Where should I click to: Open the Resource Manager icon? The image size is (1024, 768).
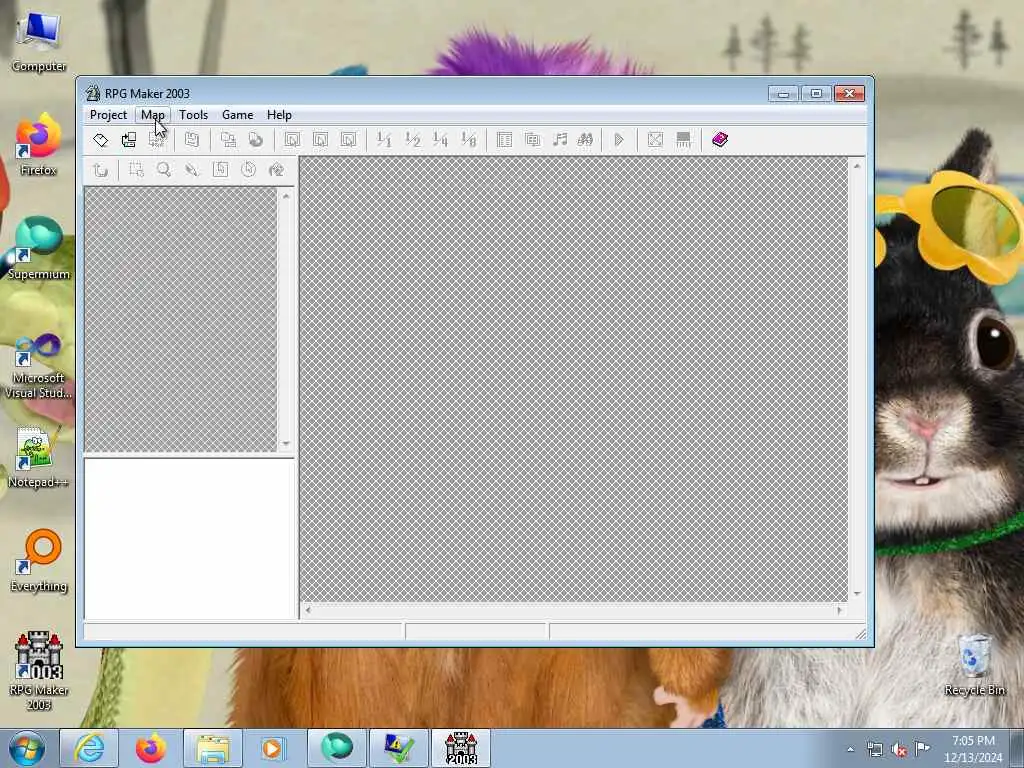click(532, 139)
